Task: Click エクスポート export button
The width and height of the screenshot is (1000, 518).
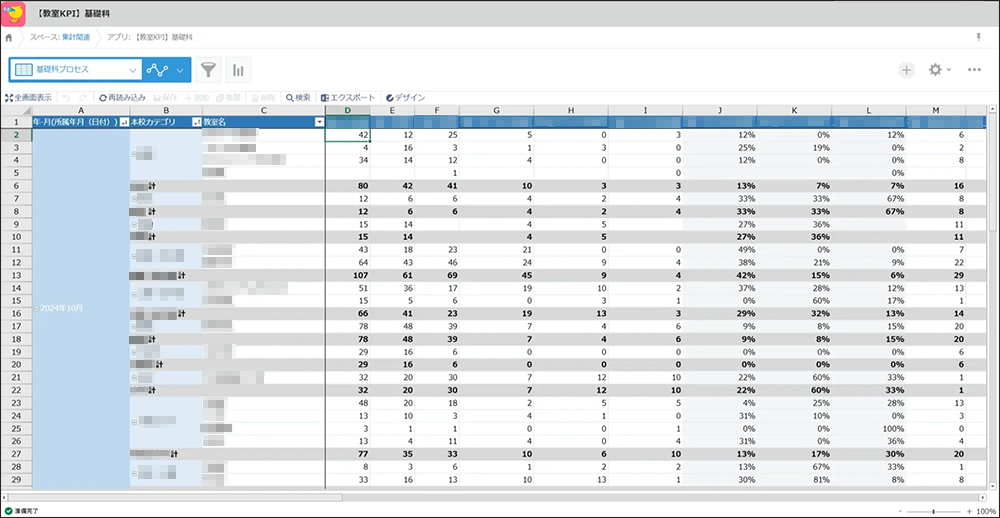Action: click(350, 98)
